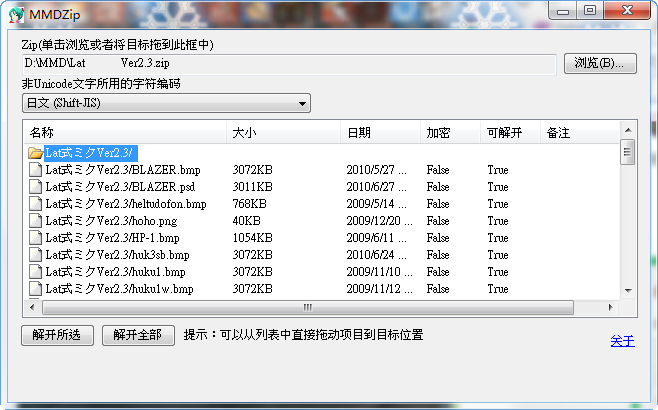The width and height of the screenshot is (658, 410).
Task: Click the 解开全部 extract all button
Action: click(138, 335)
